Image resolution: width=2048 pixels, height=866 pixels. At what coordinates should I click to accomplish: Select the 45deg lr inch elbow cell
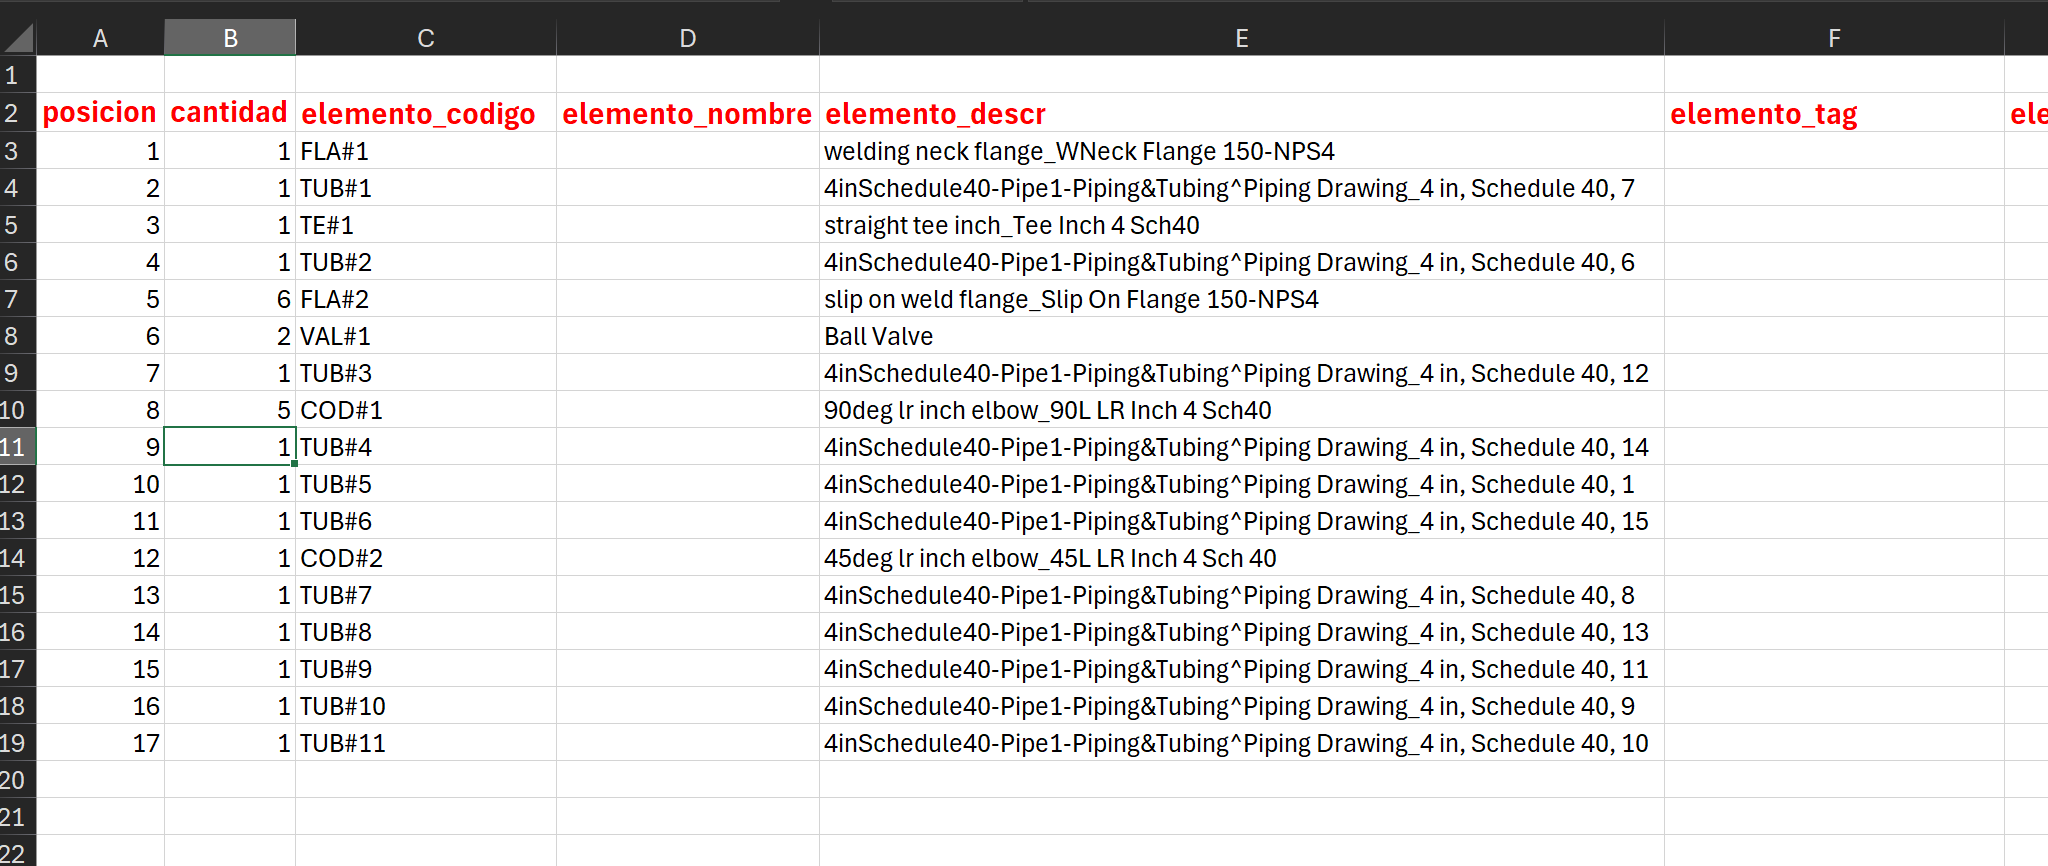[1241, 558]
